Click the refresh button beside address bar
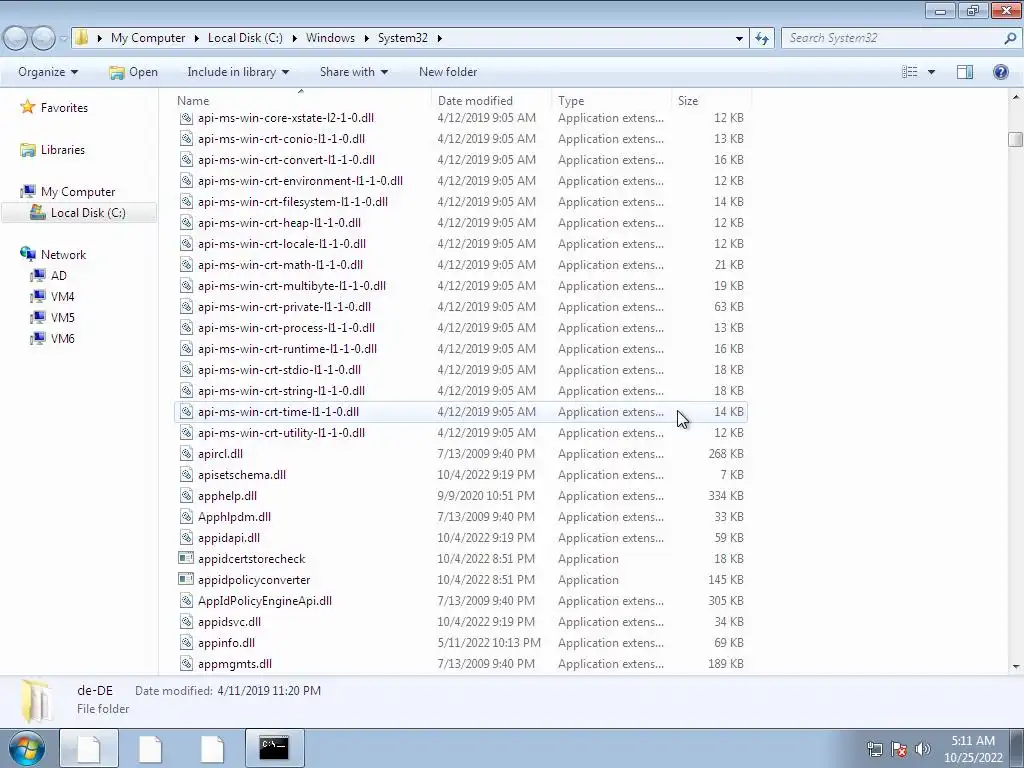This screenshot has height=768, width=1024. pos(762,38)
